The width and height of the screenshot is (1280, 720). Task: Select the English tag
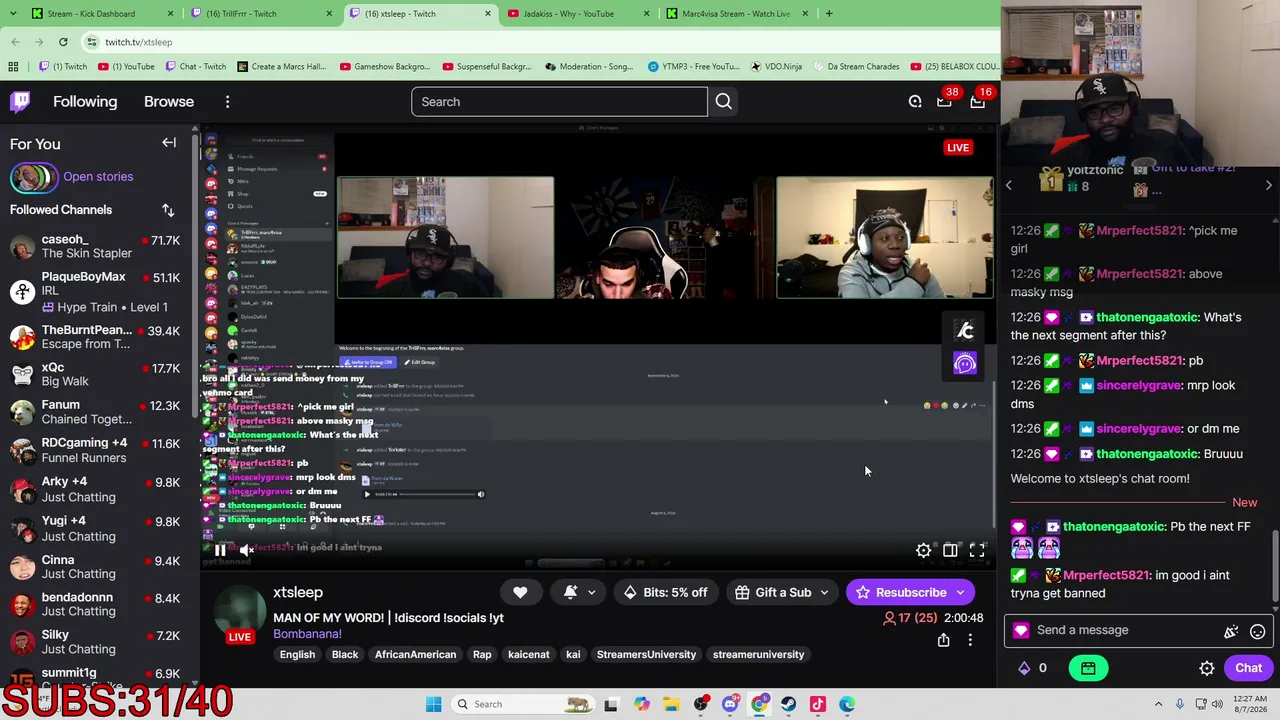tap(297, 654)
